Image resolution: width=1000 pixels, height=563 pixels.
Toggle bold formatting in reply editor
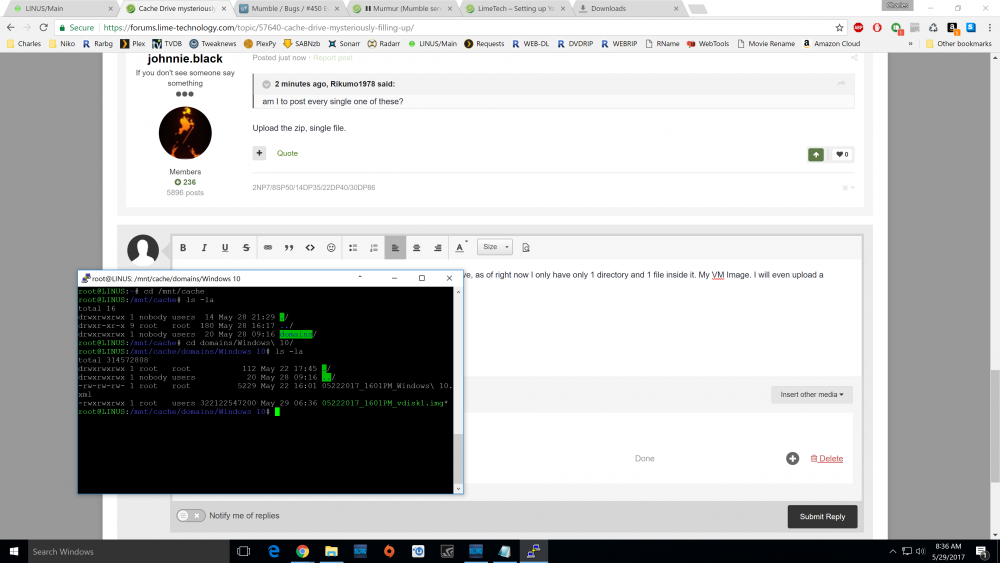coord(183,247)
